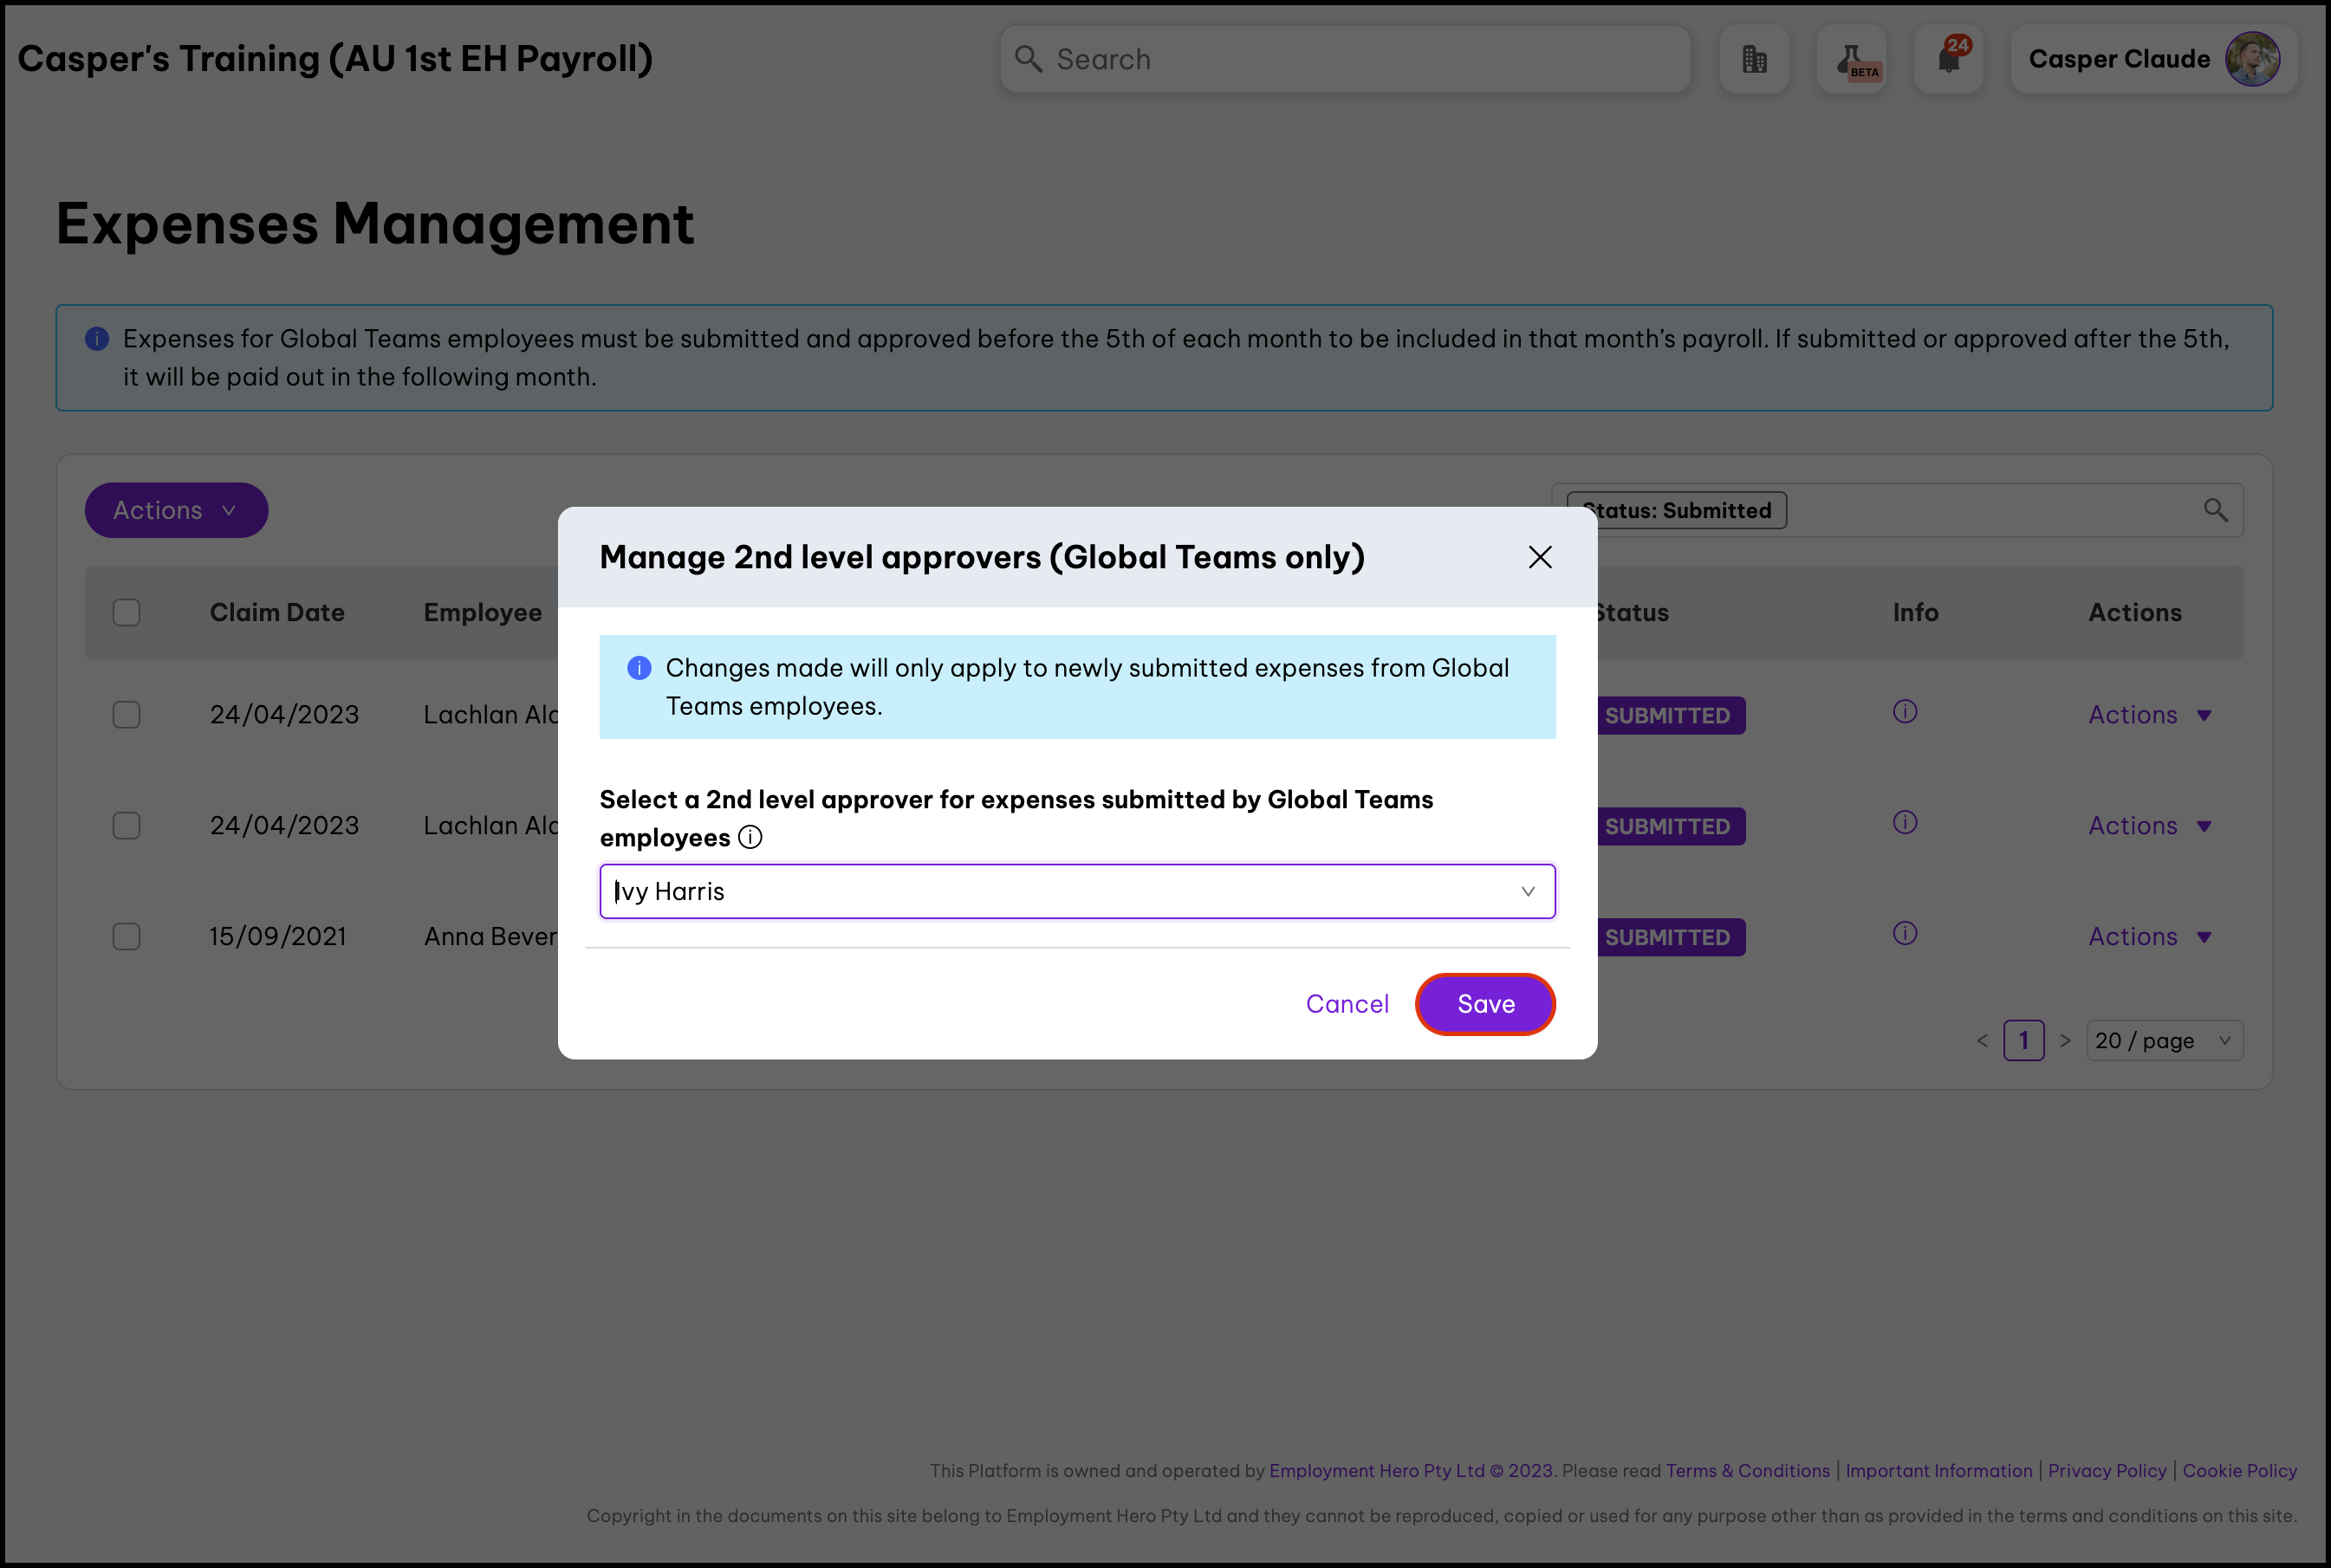Open the Ivy Harris approver dropdown

point(1077,891)
